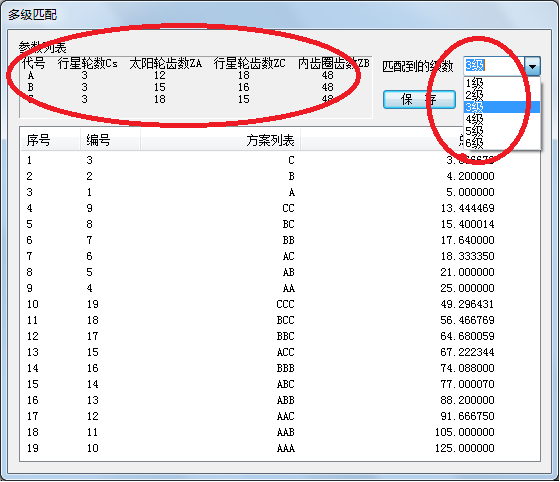This screenshot has height=482, width=560.
Task: Click the ratio value 4.200000
Action: tap(470, 176)
